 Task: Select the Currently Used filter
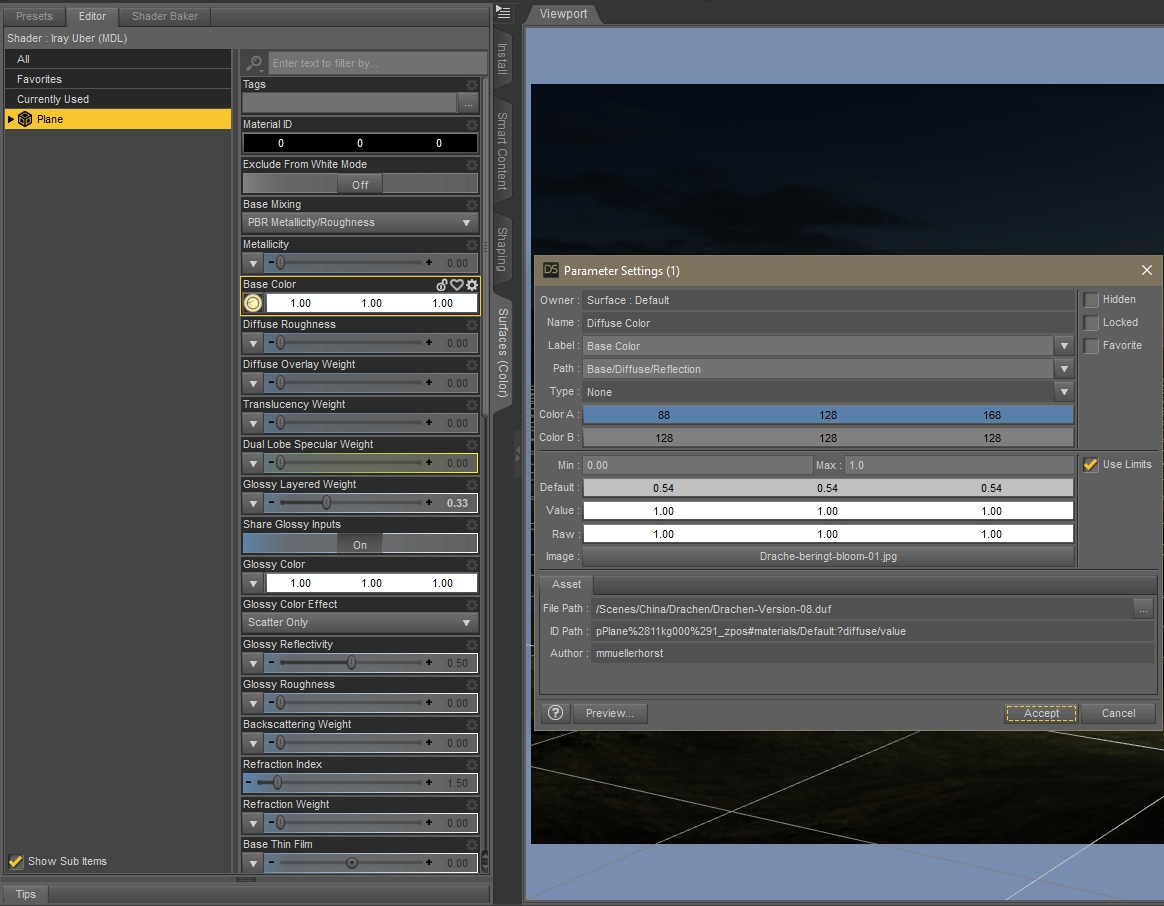click(x=118, y=99)
